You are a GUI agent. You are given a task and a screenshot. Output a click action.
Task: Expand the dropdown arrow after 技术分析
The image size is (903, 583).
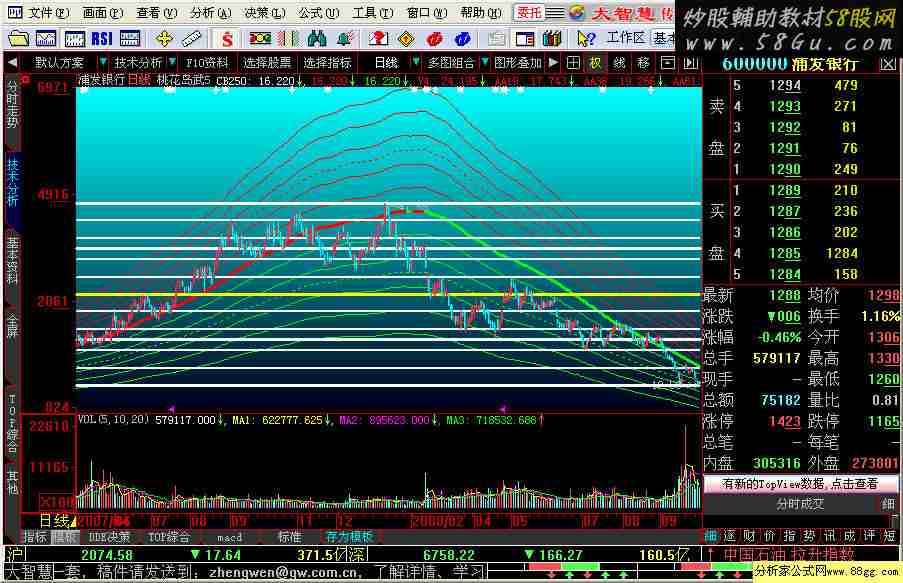(172, 62)
